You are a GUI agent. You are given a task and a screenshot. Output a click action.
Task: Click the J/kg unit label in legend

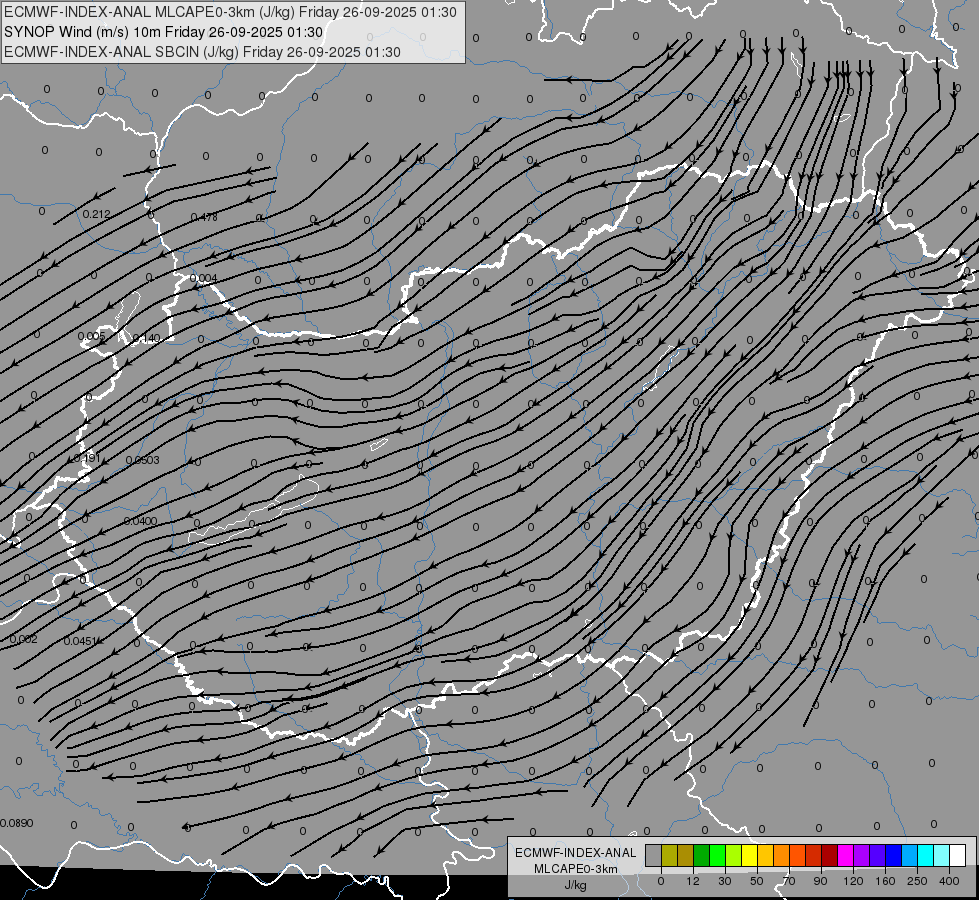click(x=575, y=885)
